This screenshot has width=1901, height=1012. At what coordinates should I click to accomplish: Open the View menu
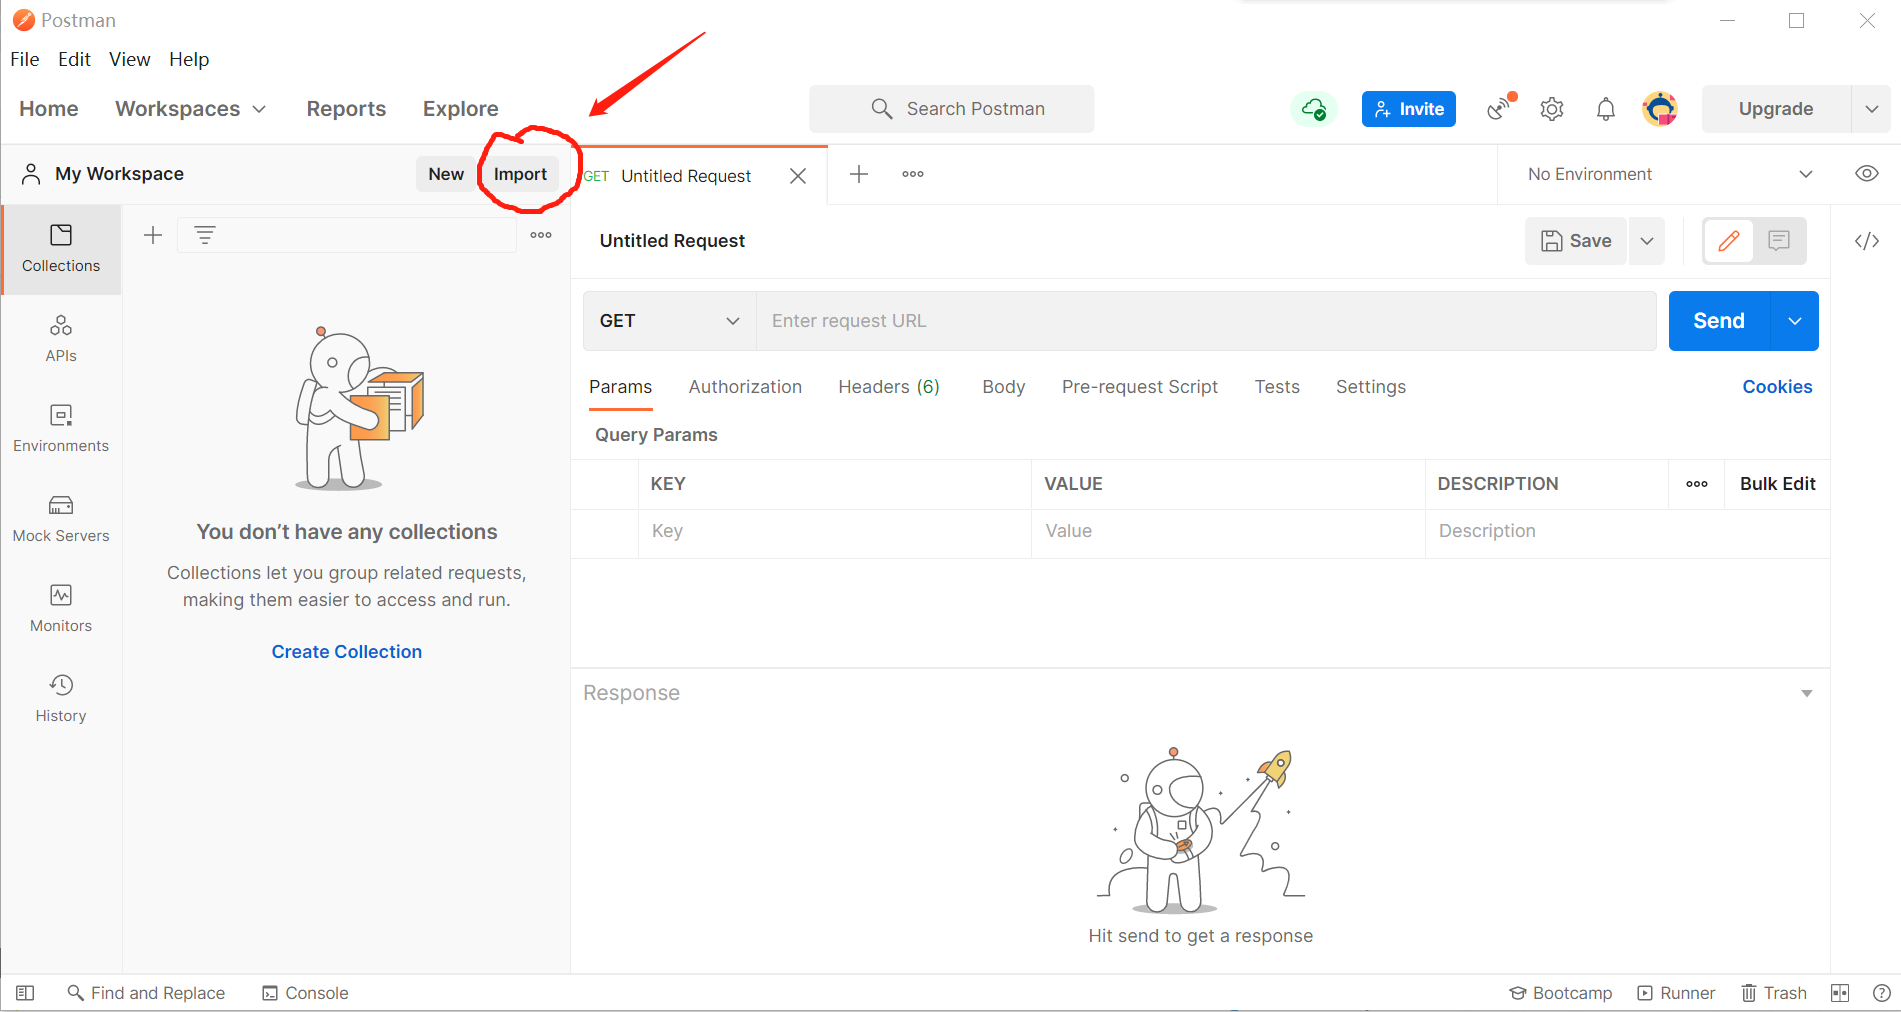pyautogui.click(x=129, y=59)
